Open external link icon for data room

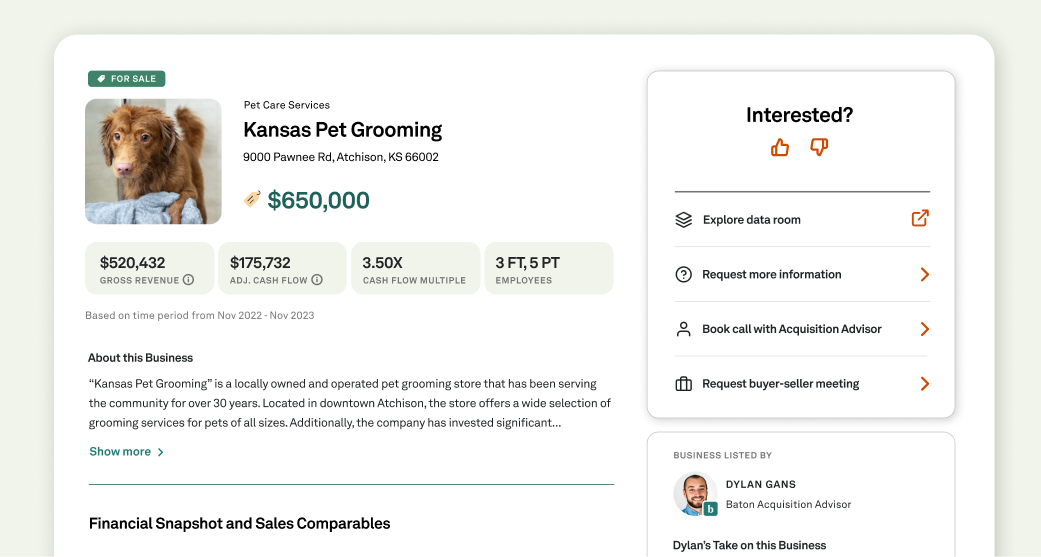(920, 218)
